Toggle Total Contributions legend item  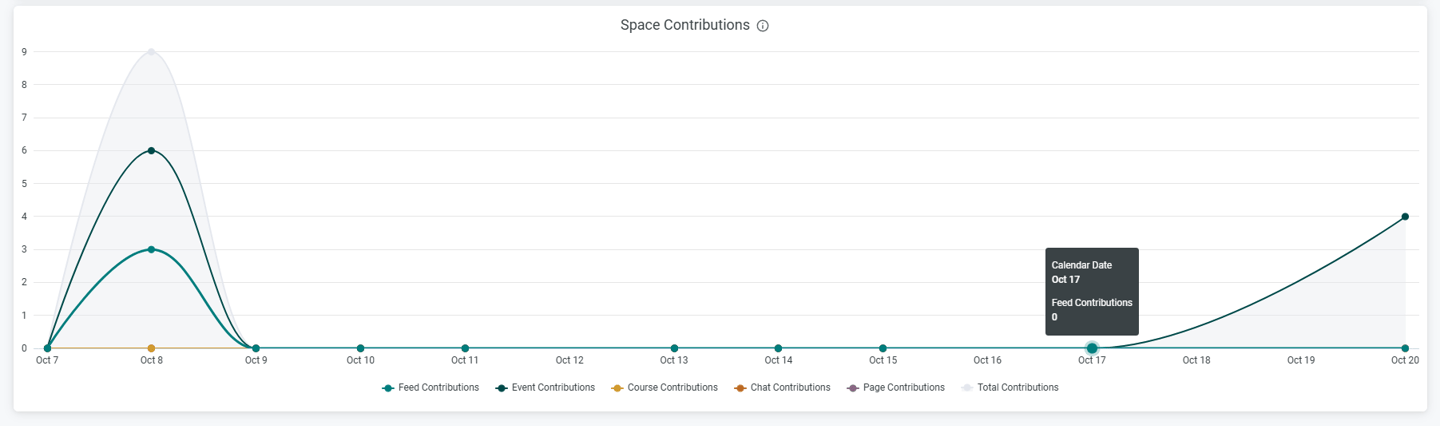[1010, 388]
